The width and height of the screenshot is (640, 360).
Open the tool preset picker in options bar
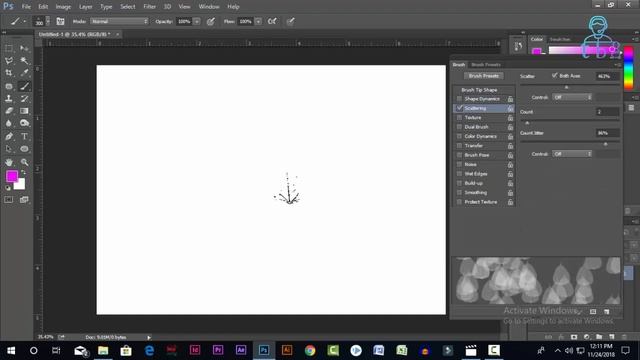click(x=18, y=21)
